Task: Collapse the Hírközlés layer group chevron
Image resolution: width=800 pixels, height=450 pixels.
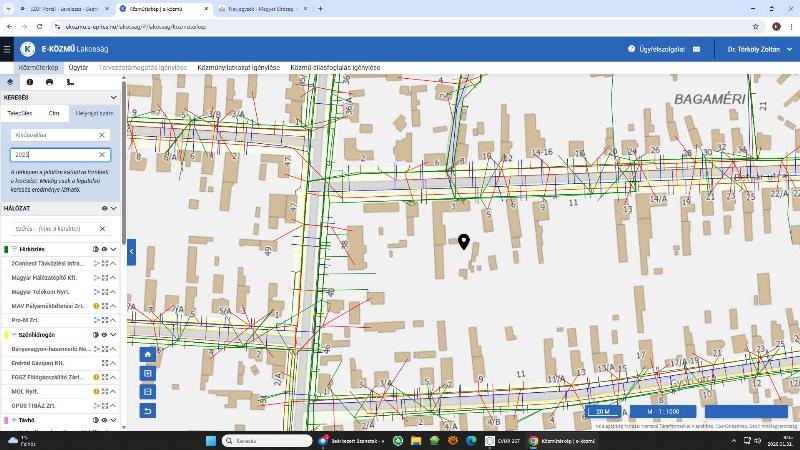Action: (x=114, y=249)
